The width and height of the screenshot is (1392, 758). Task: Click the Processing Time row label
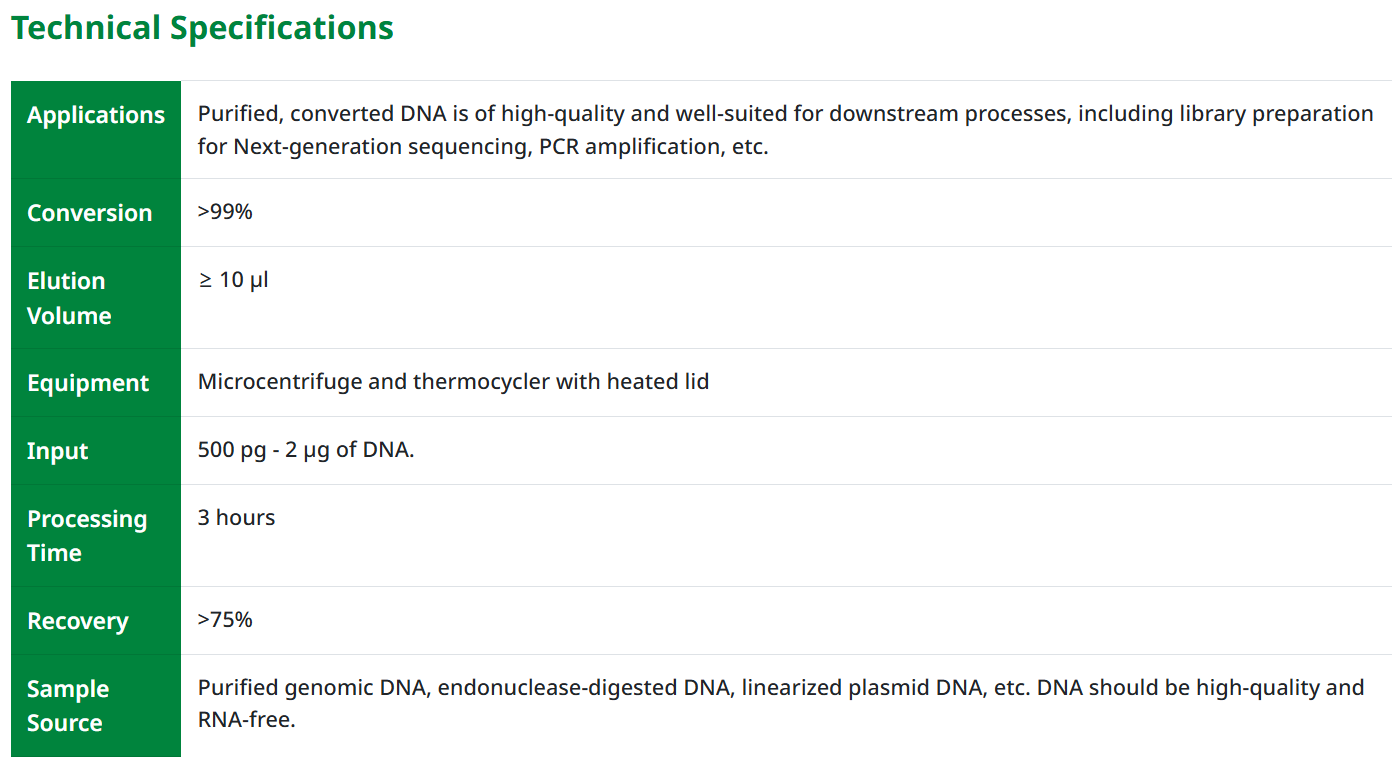87,536
